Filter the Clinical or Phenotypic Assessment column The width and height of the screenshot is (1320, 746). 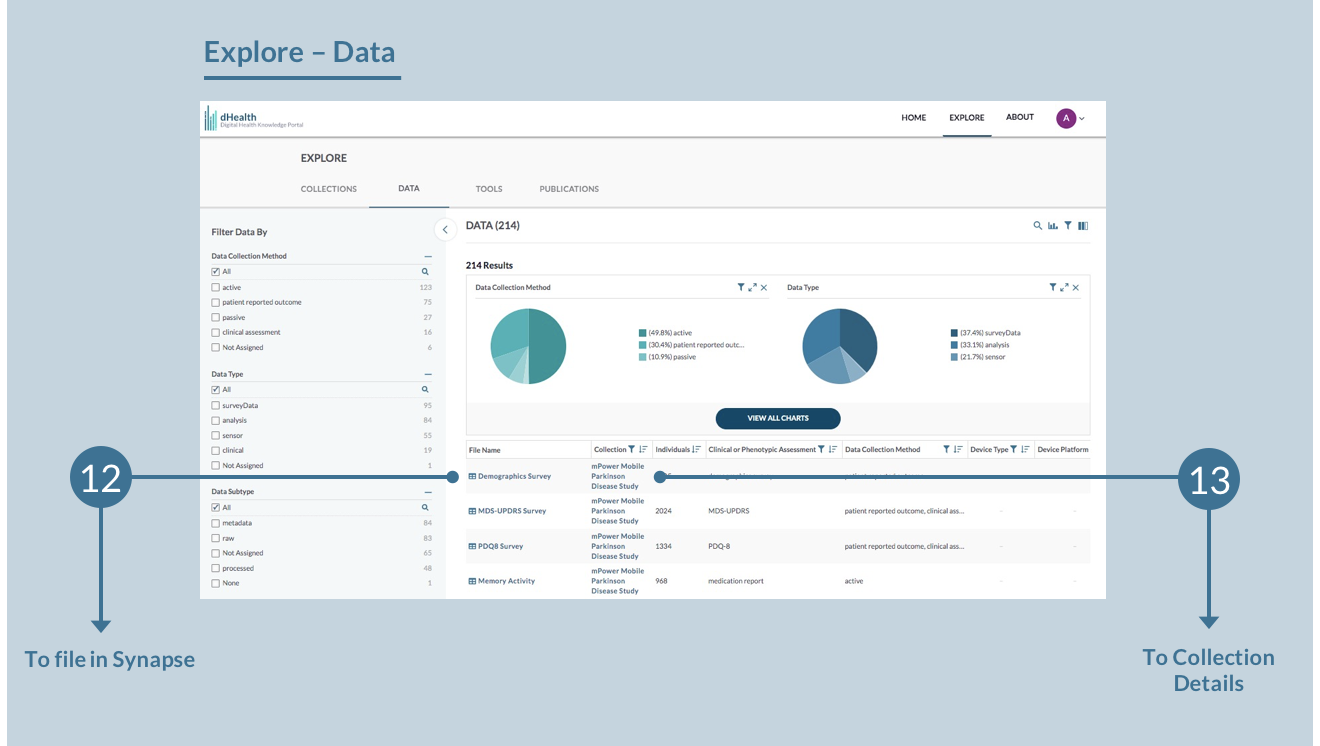[821, 450]
